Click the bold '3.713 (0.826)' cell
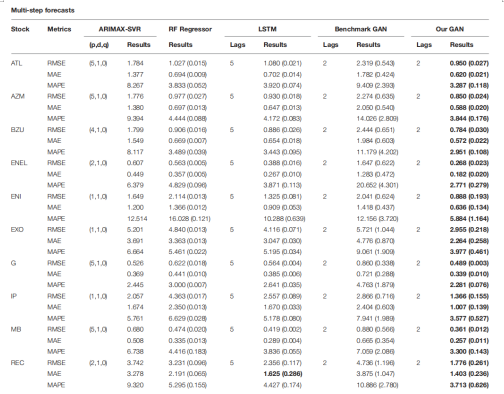Viewport: 504px width, 394px height. (469, 385)
